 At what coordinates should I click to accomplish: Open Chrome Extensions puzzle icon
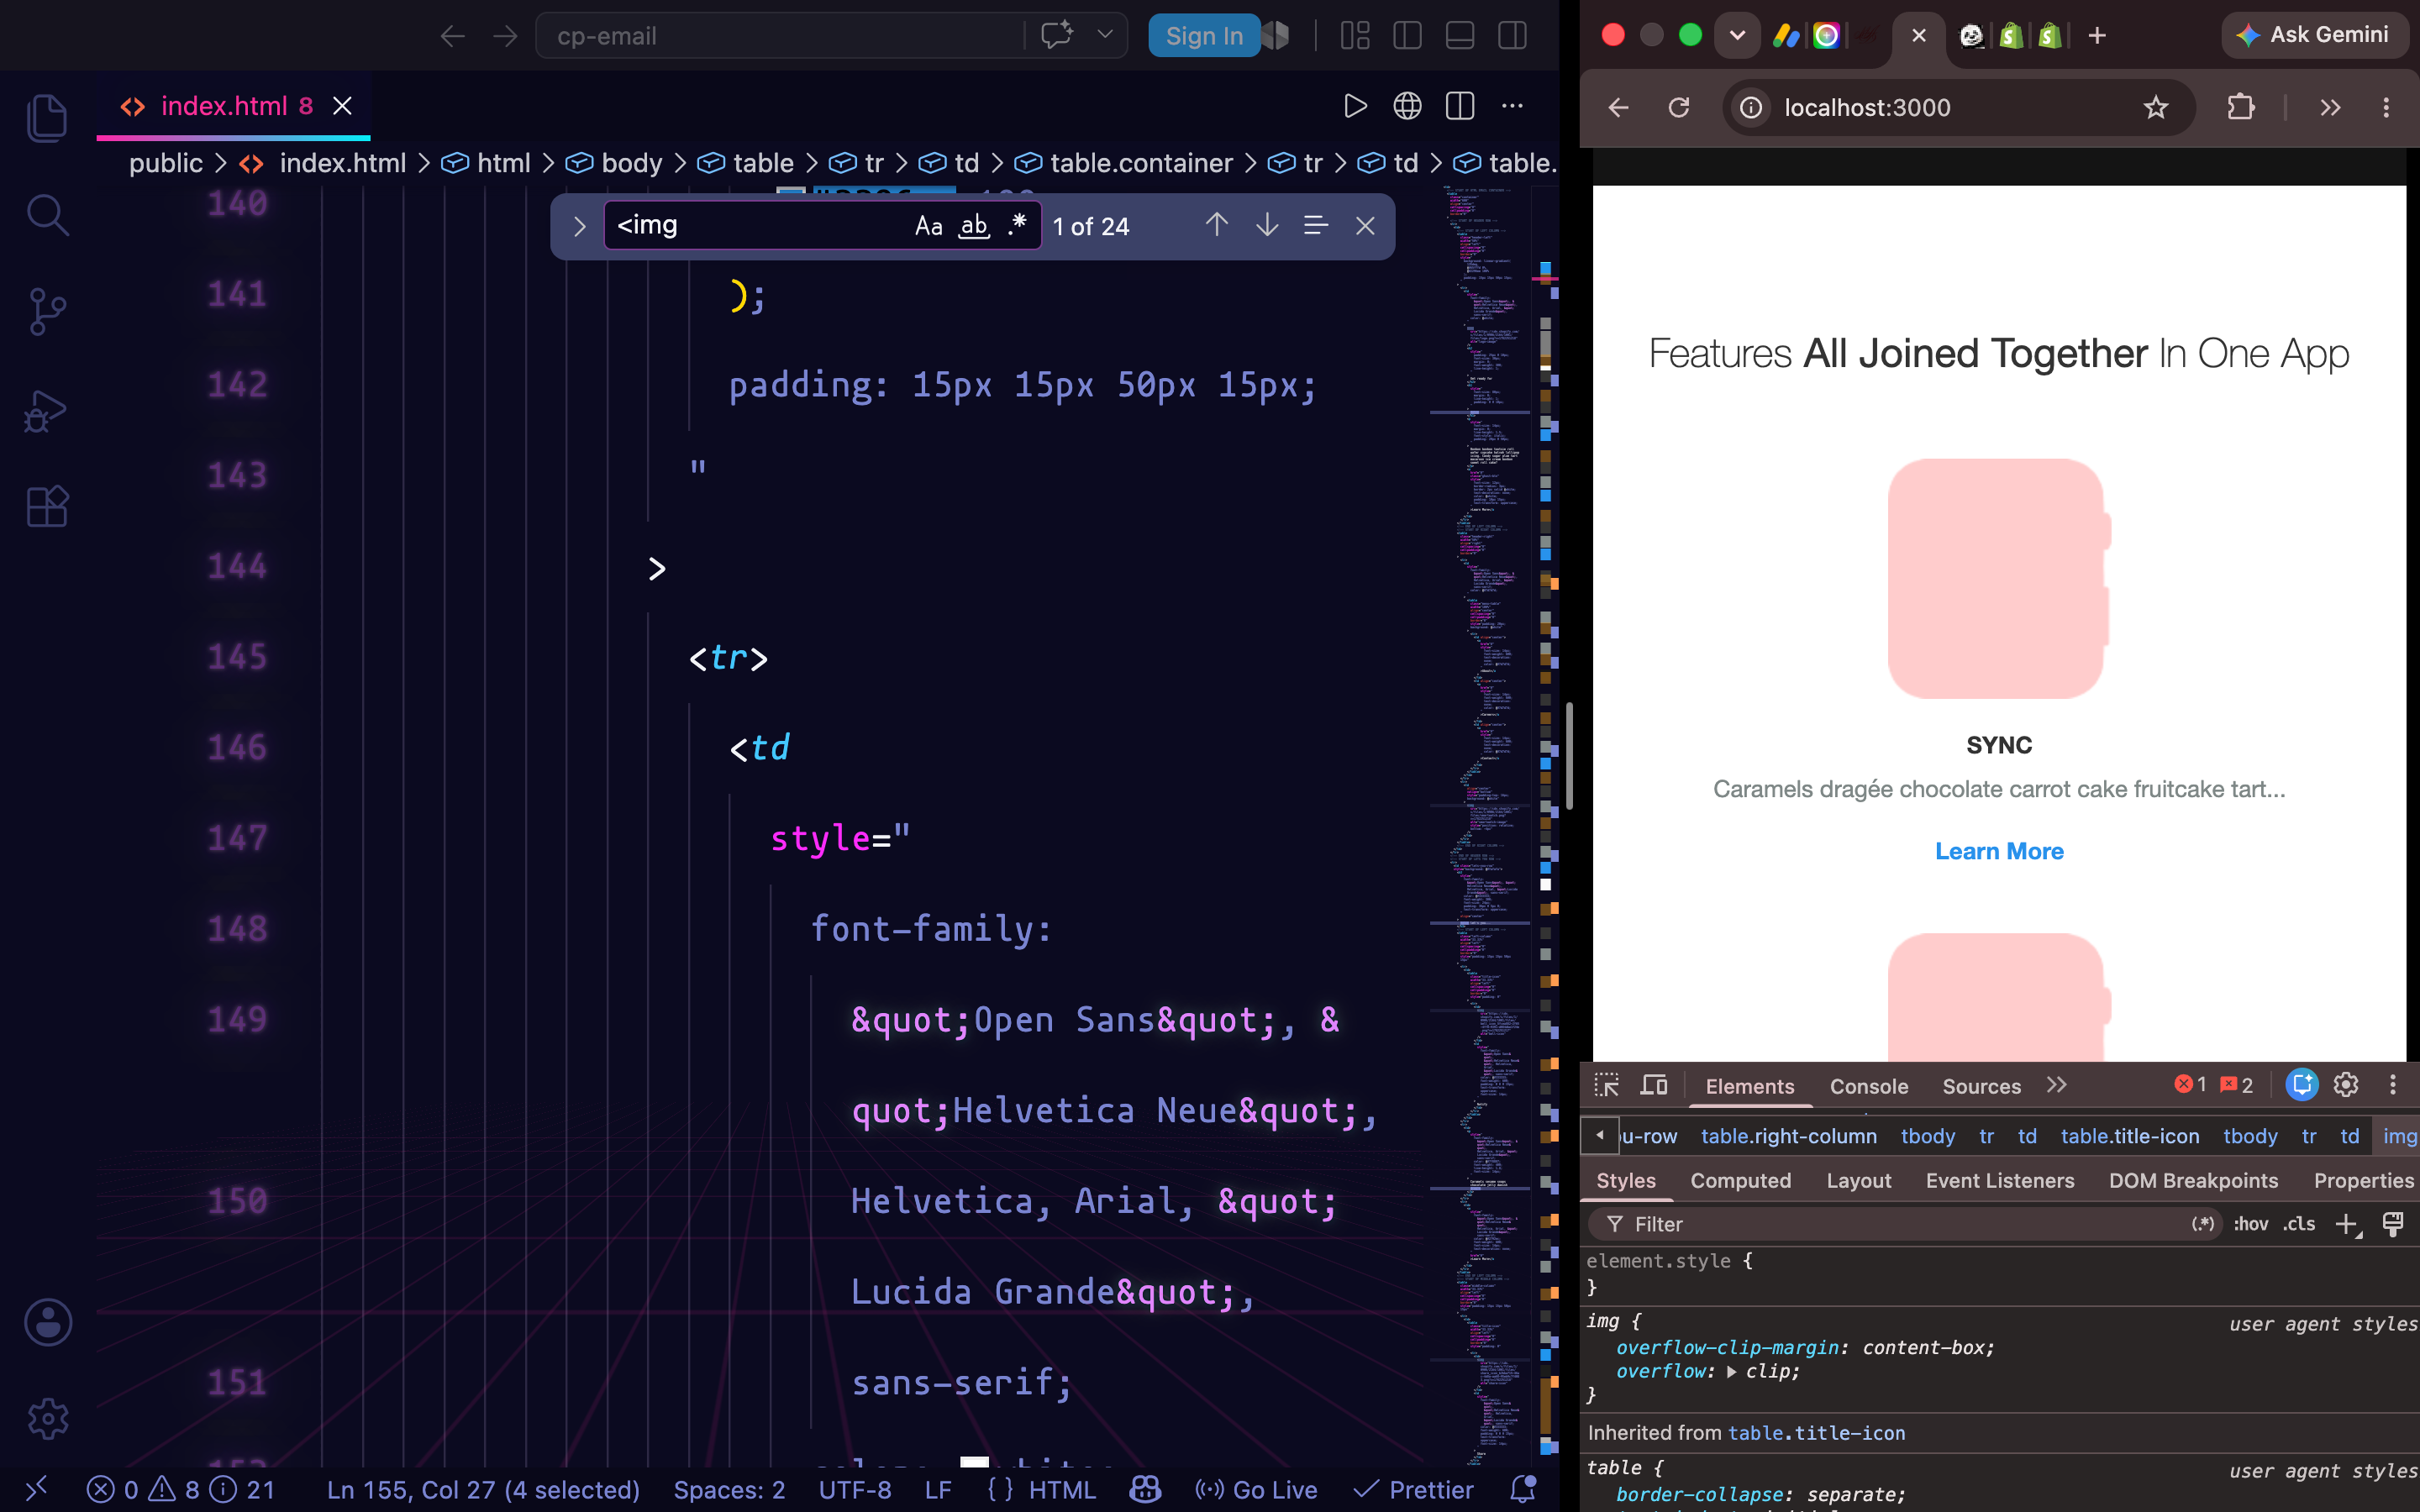pyautogui.click(x=2241, y=107)
